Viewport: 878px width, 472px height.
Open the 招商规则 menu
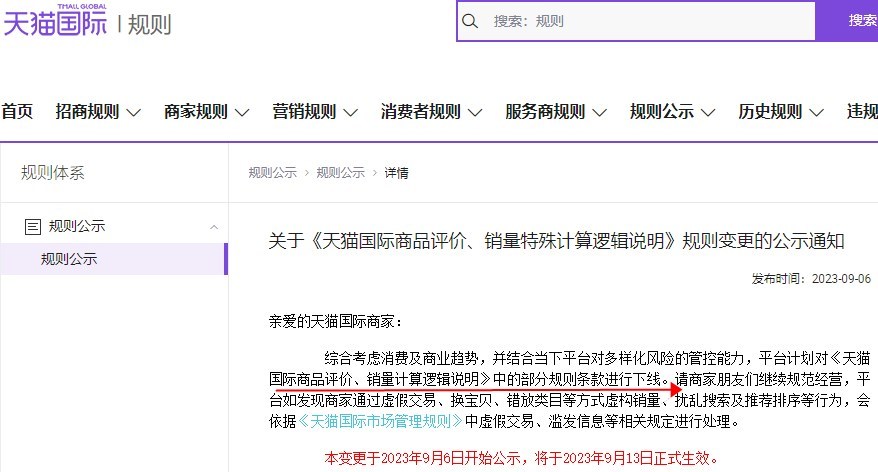87,111
